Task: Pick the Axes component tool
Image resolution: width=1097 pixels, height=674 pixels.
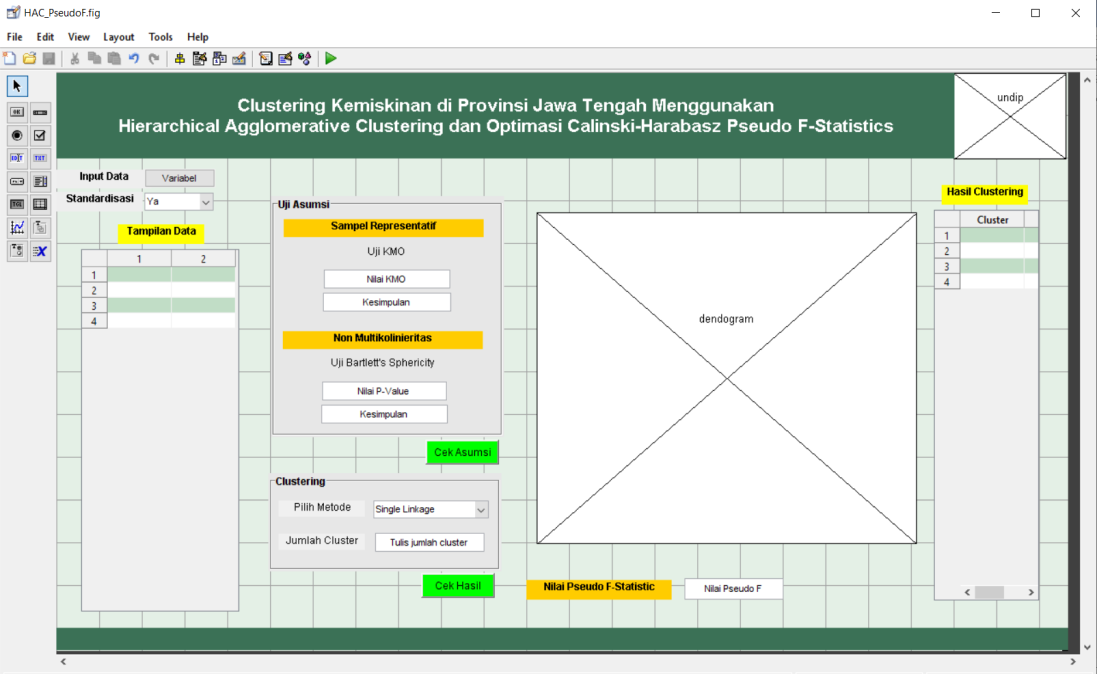Action: click(17, 227)
